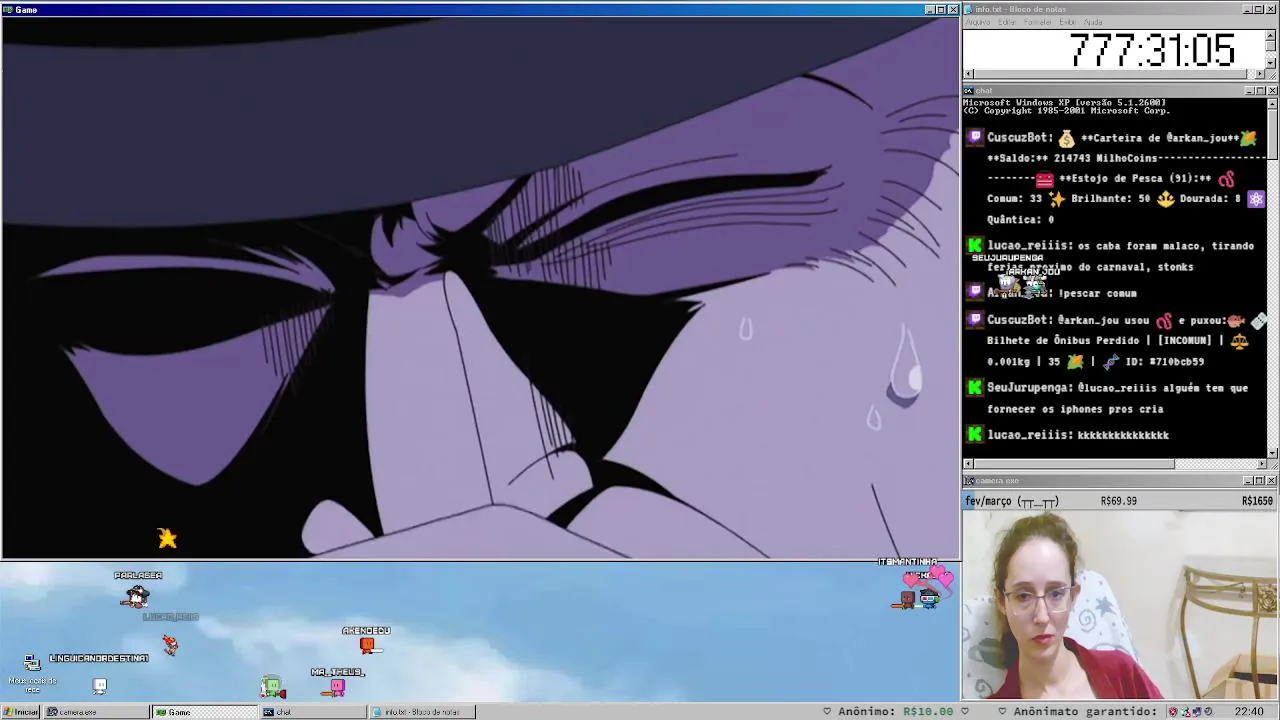This screenshot has width=1280, height=720.
Task: Click CuscuzBot's purple badge in the top message
Action: coord(975,137)
